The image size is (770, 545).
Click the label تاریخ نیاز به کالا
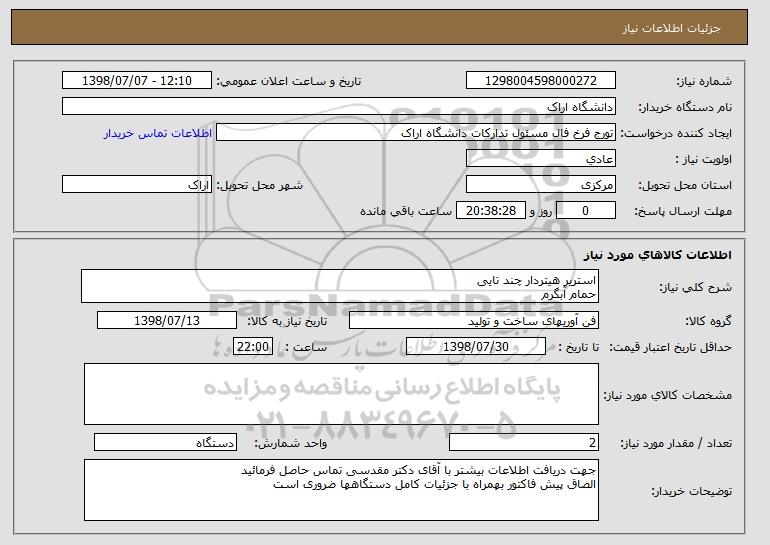(287, 321)
